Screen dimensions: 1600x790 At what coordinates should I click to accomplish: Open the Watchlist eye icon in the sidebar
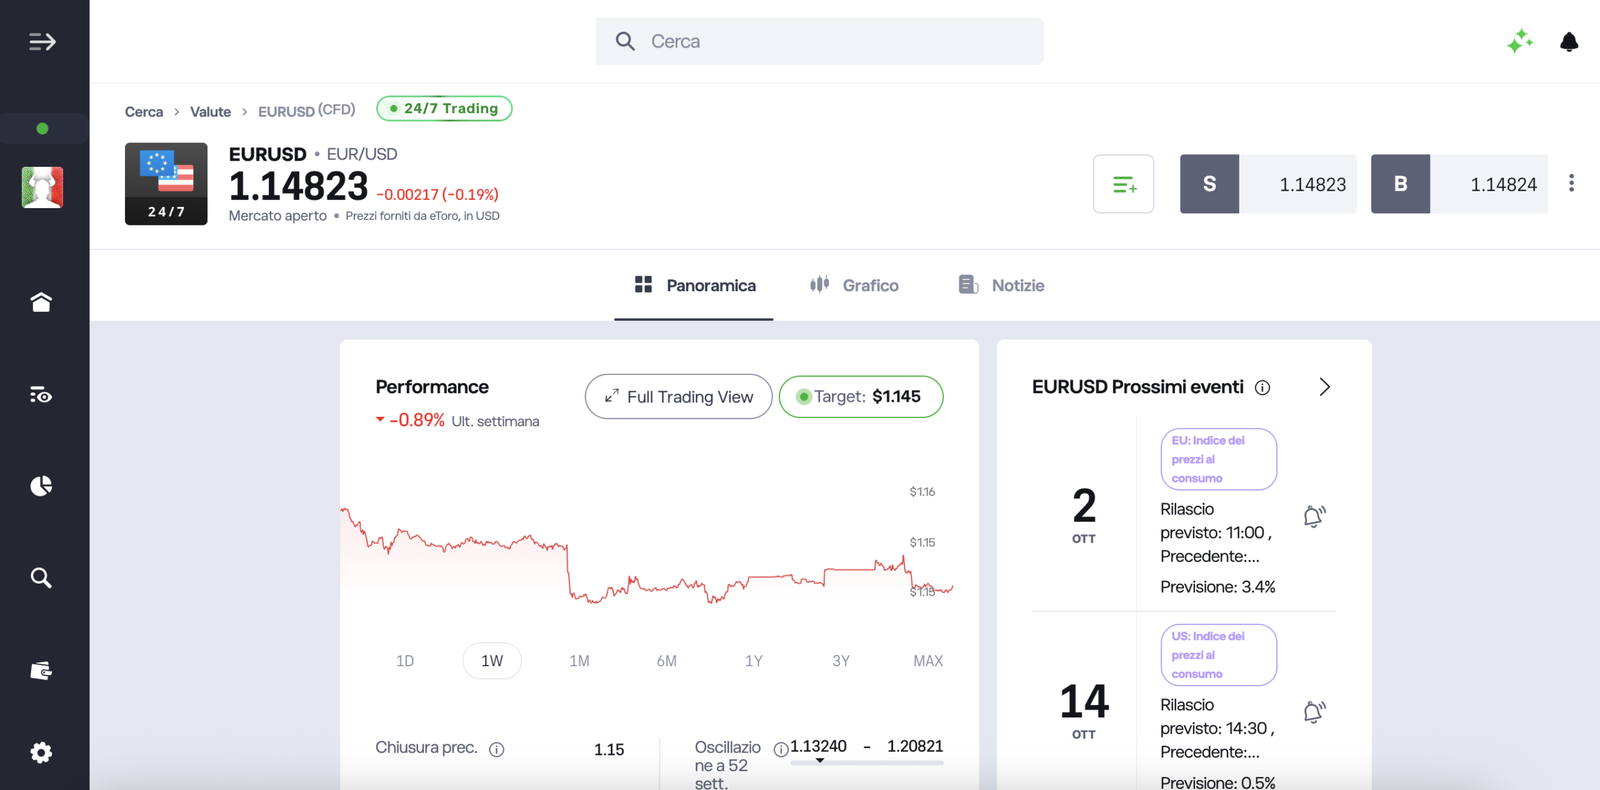41,395
